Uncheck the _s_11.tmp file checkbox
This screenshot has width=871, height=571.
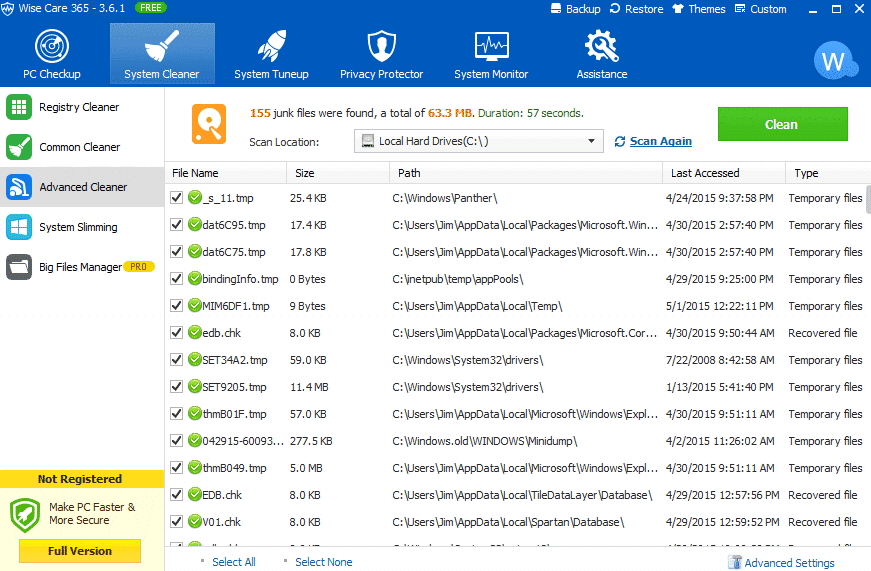coord(177,198)
